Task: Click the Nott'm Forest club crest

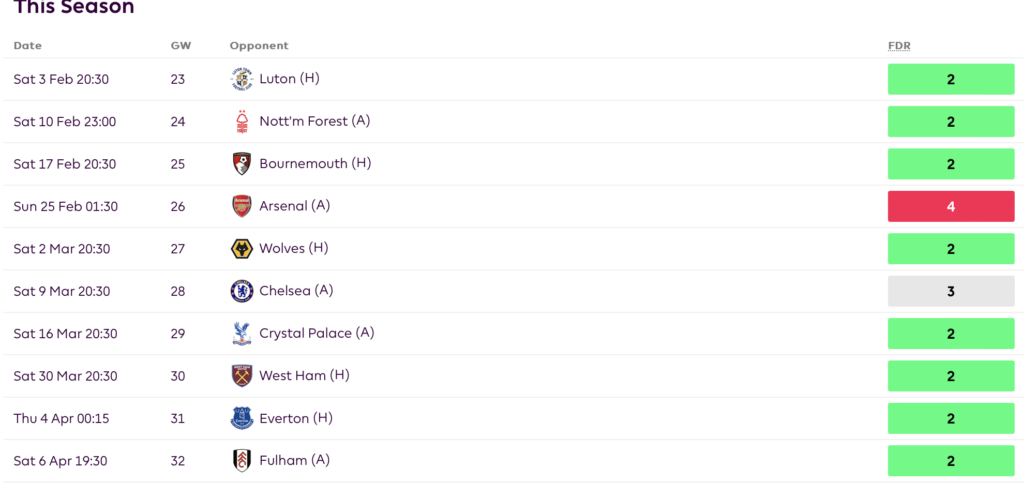Action: click(241, 122)
